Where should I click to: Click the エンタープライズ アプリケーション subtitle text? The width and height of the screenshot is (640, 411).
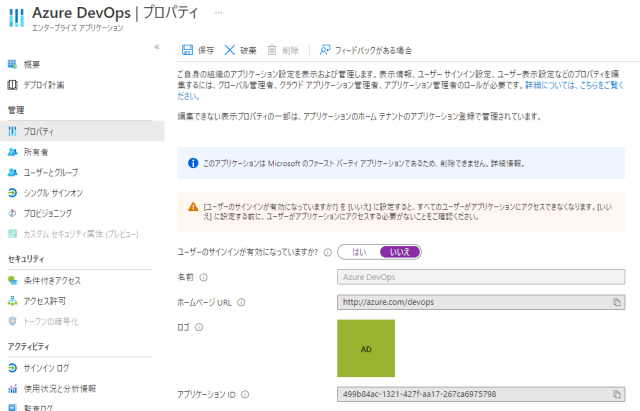coord(78,28)
